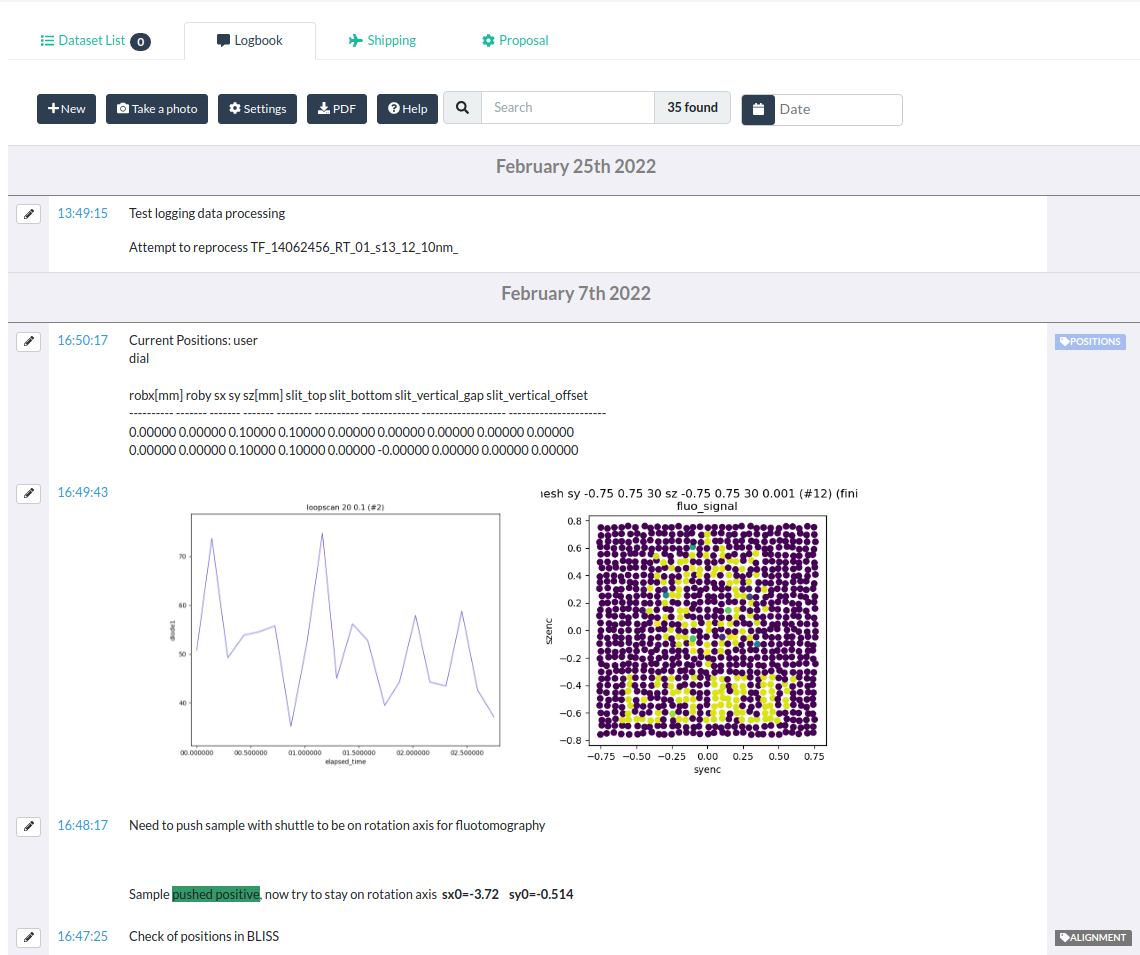The image size is (1140, 955).
Task: Click the edit pencil for the Current Positions entry
Action: (28, 341)
